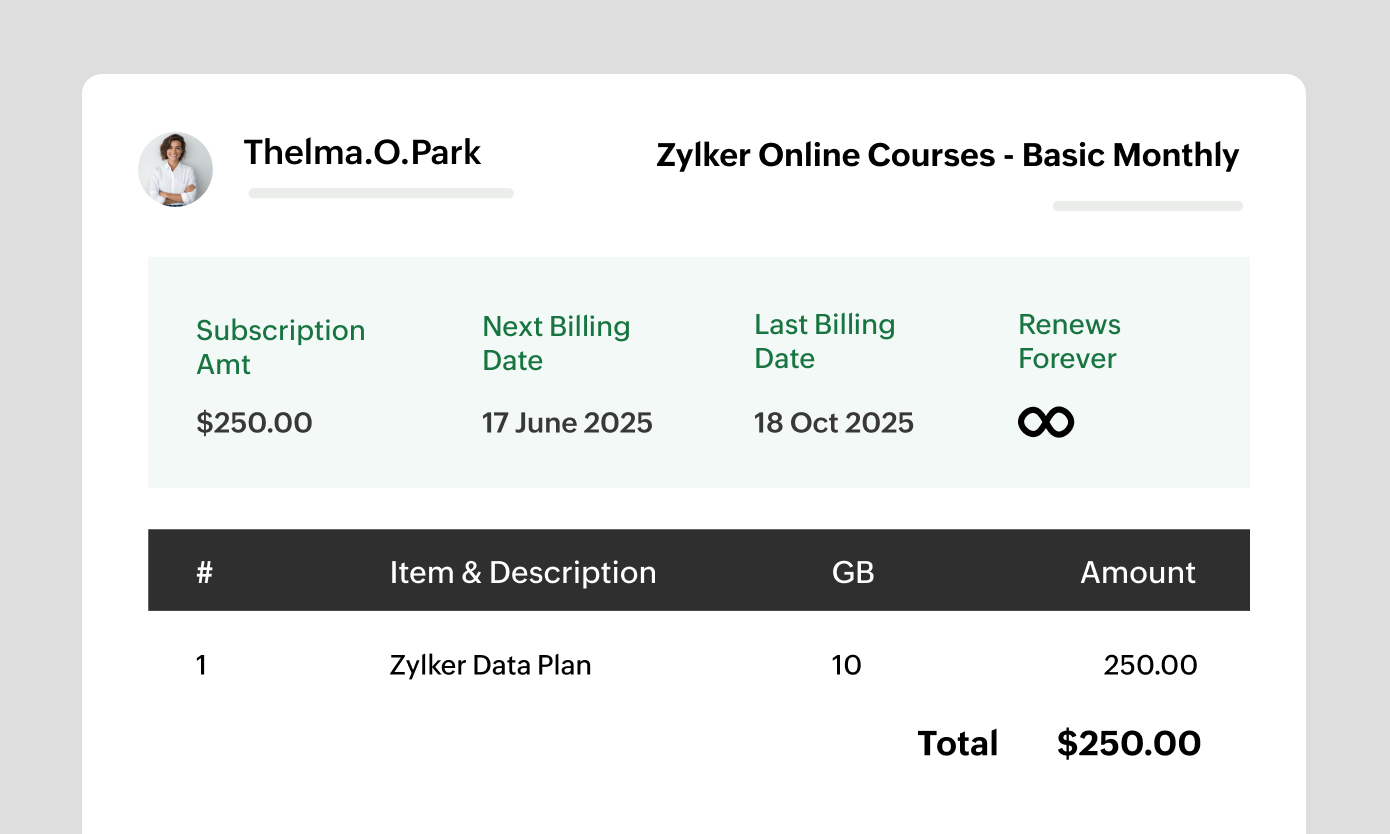Click the gray placeholder bar under plan title
1390x834 pixels.
click(x=1147, y=206)
